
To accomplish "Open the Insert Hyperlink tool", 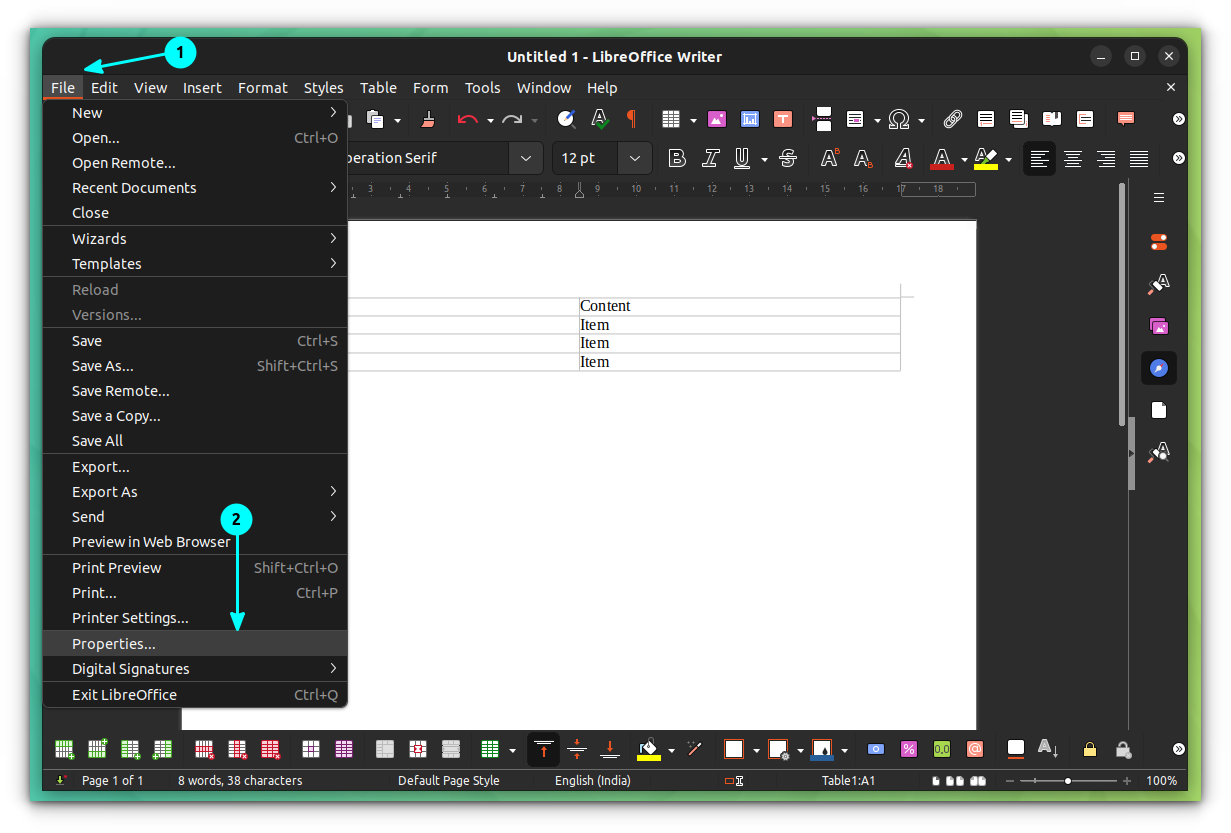I will pyautogui.click(x=953, y=120).
